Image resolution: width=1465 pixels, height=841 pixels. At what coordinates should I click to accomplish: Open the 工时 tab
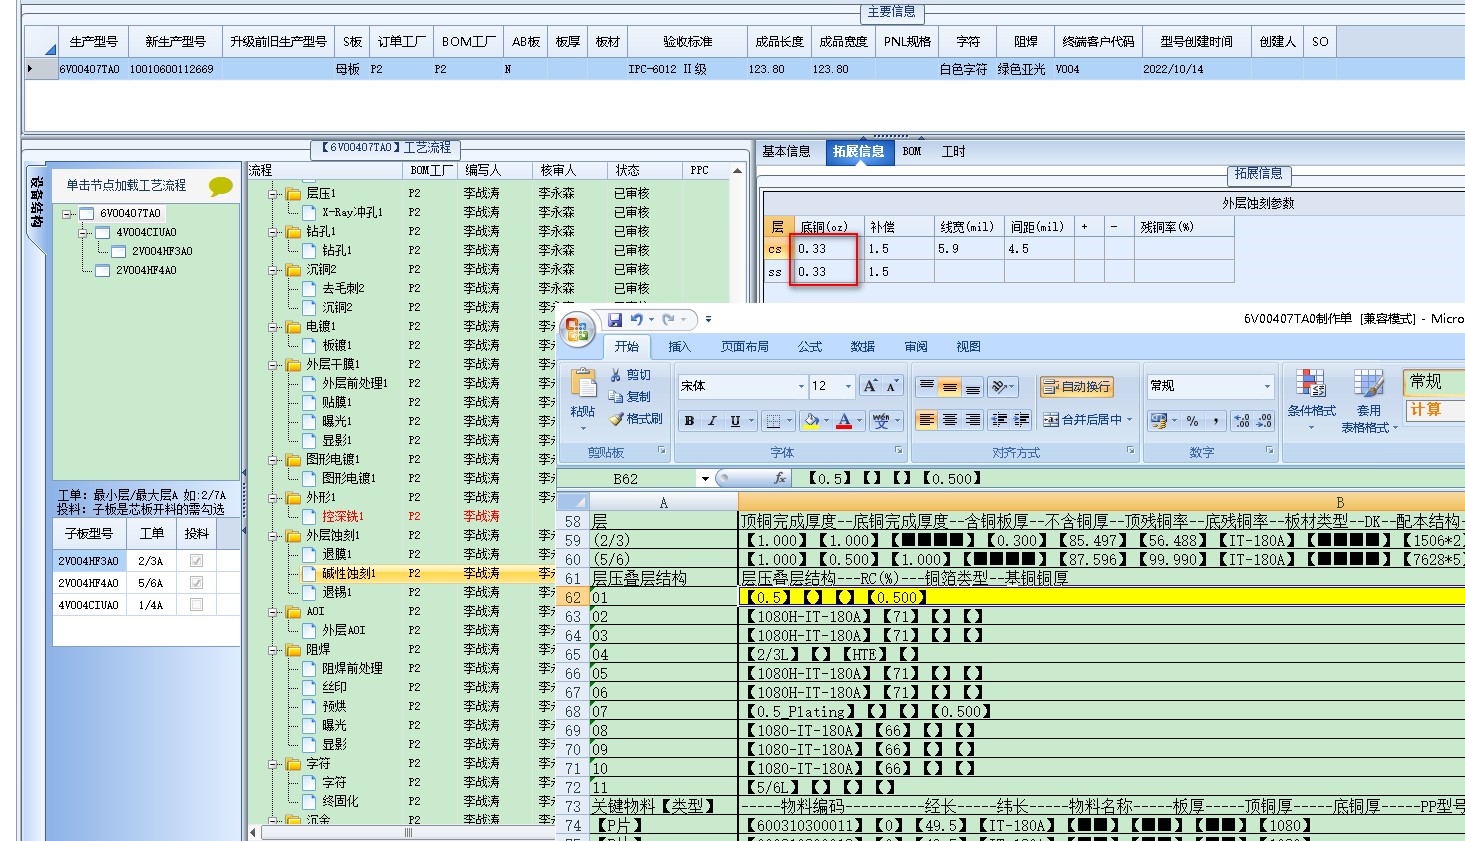click(954, 152)
